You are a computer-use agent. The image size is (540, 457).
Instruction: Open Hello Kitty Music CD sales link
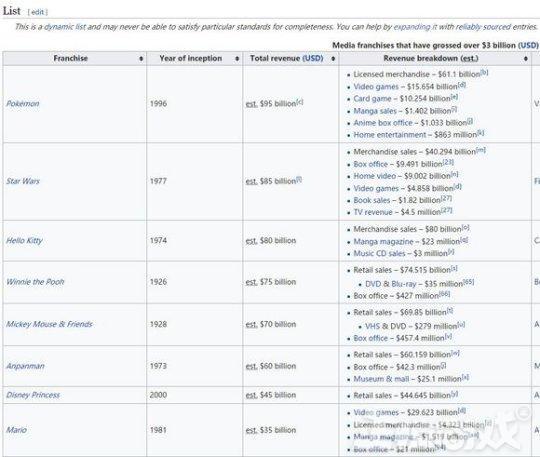tap(379, 253)
